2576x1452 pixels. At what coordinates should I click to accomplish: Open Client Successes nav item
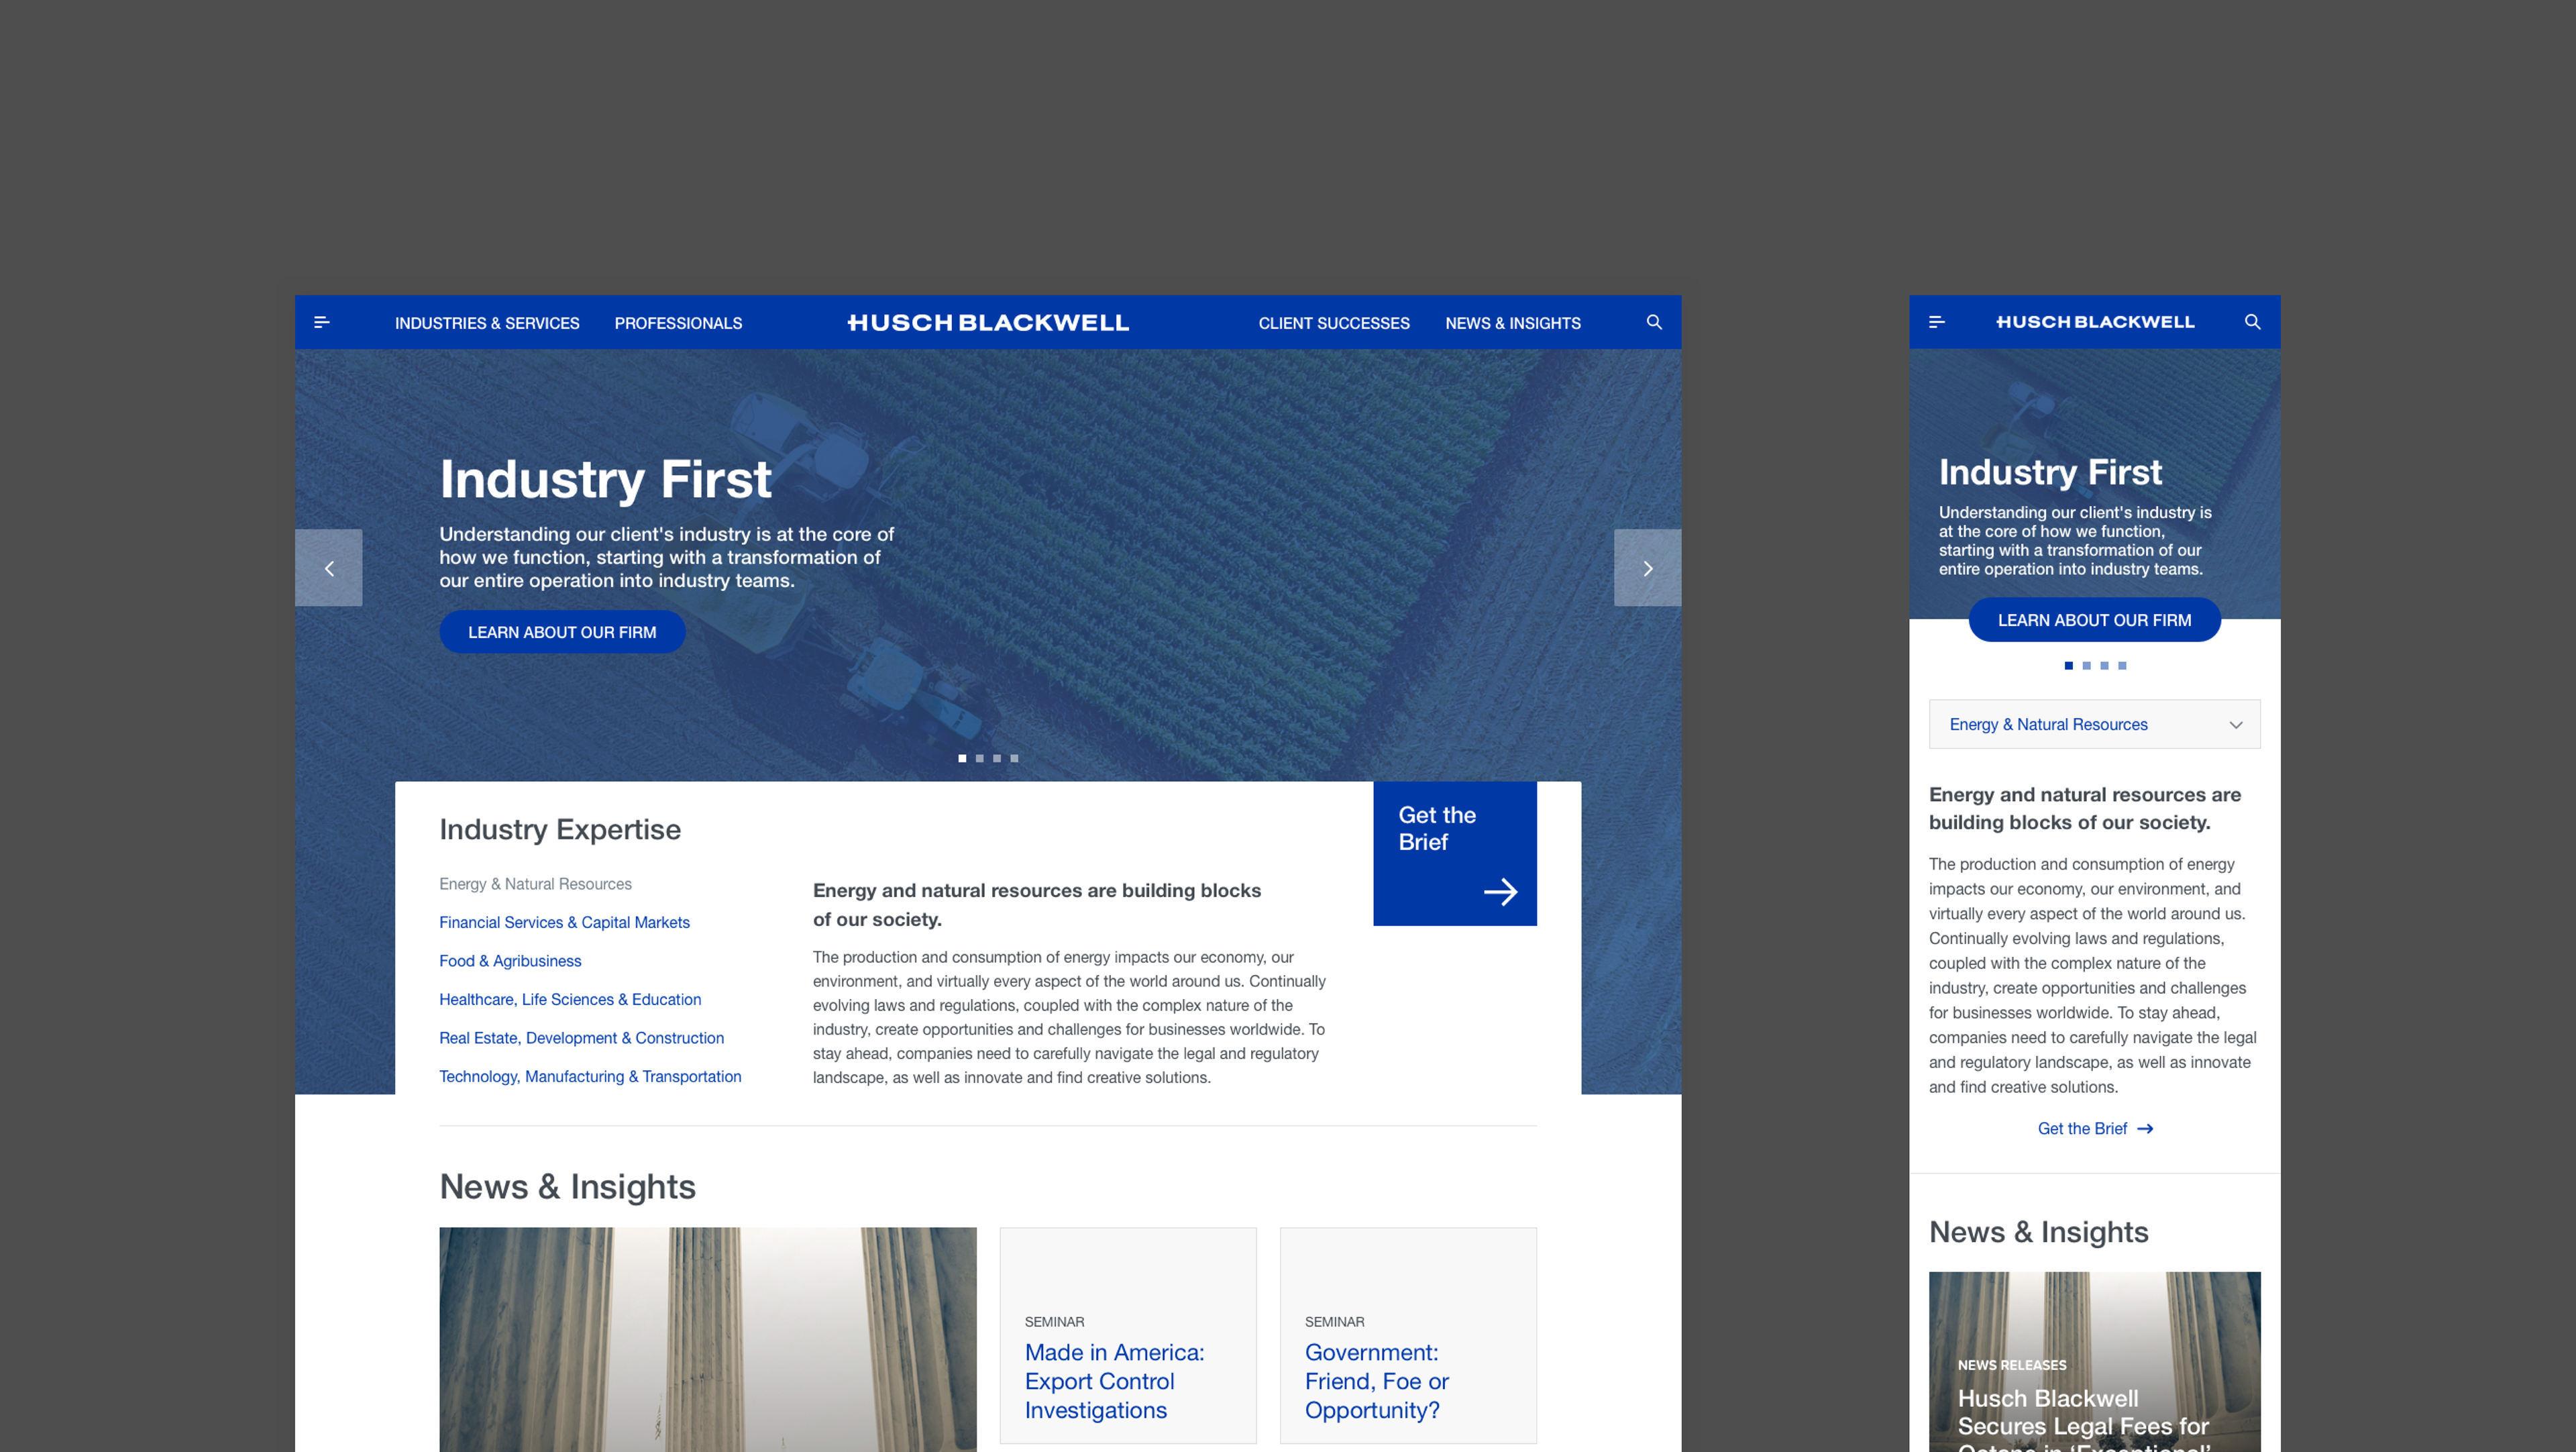1333,323
